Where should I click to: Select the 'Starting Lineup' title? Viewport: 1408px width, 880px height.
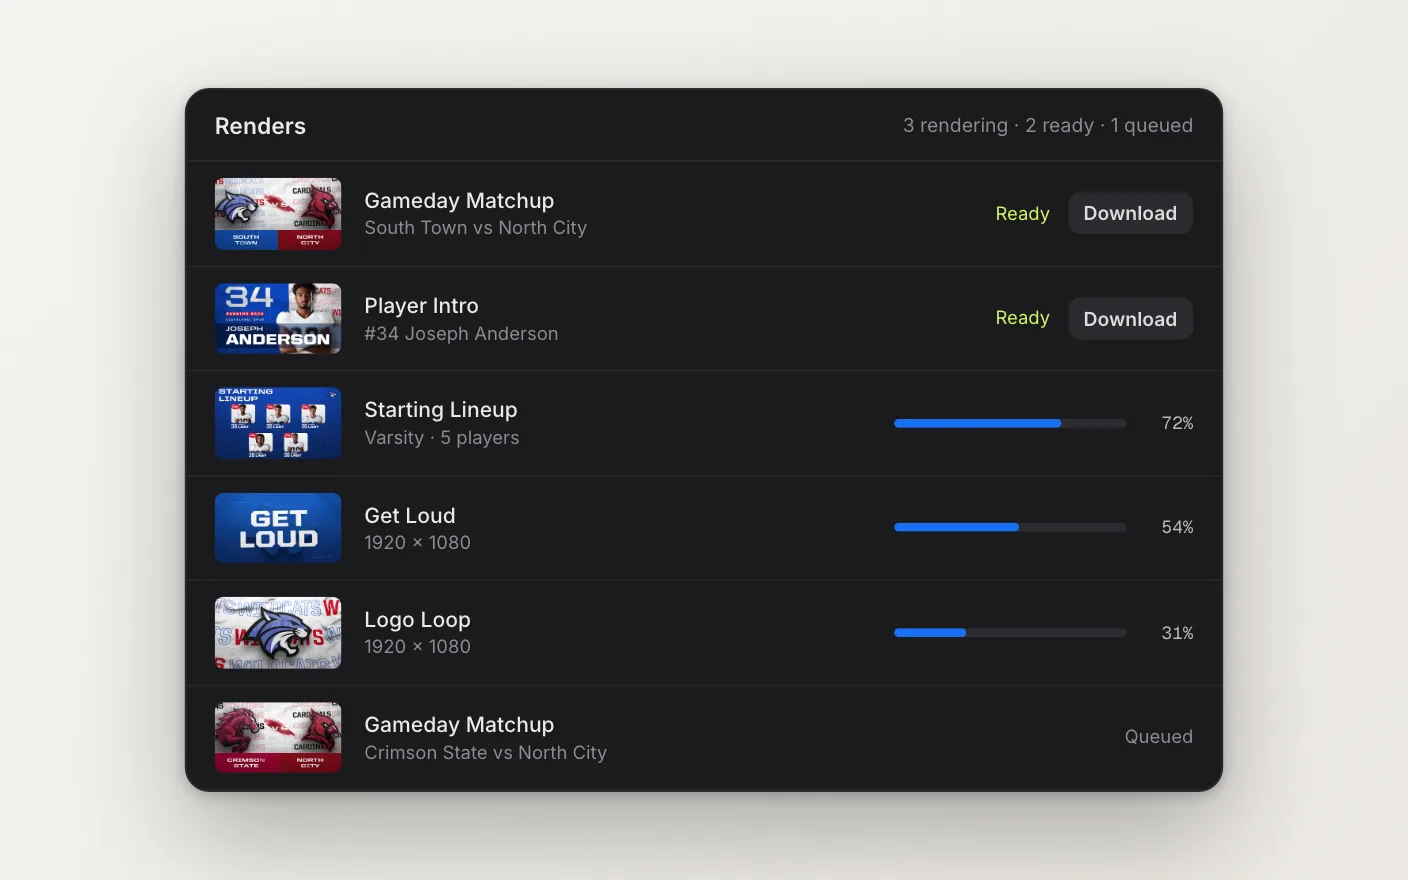(441, 410)
